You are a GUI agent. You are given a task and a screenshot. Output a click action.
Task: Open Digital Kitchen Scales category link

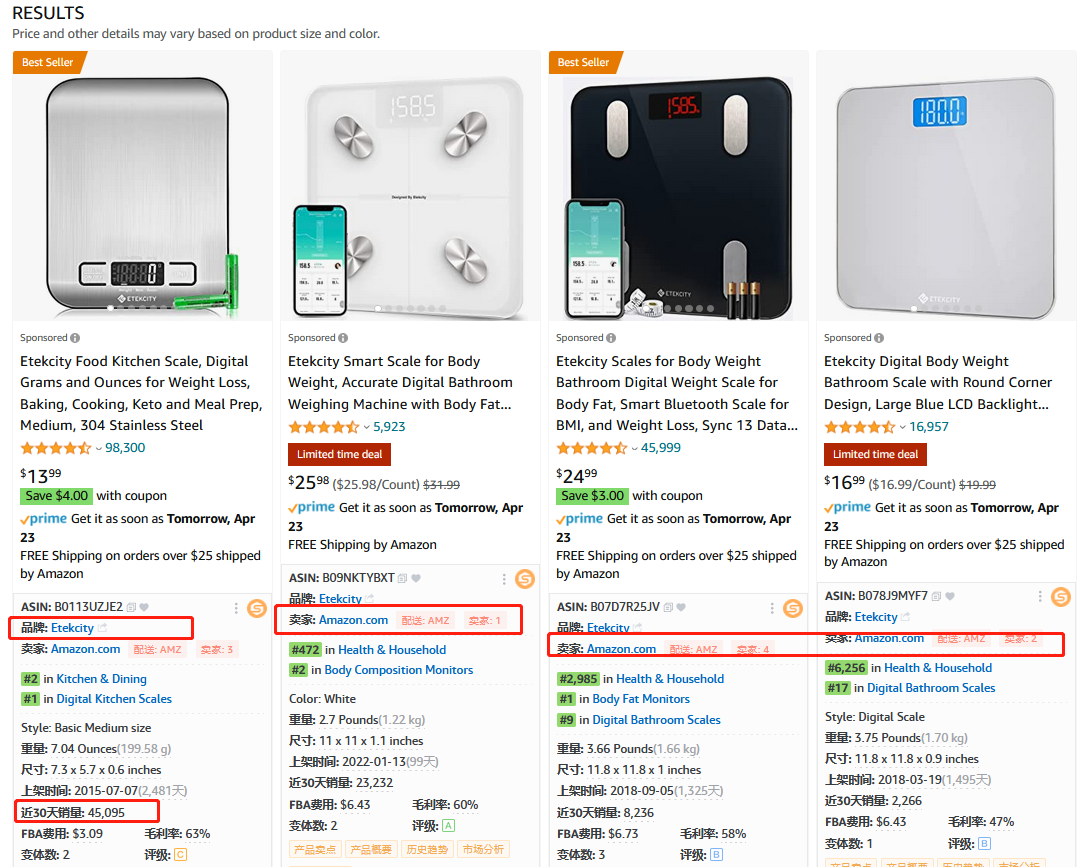click(114, 699)
